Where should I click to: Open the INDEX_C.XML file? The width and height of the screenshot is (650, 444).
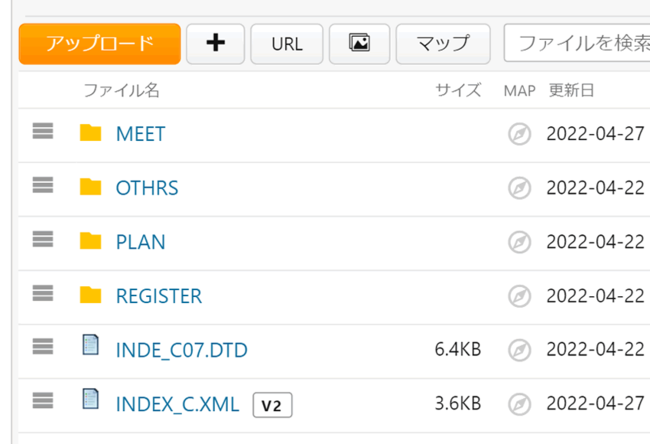(177, 404)
